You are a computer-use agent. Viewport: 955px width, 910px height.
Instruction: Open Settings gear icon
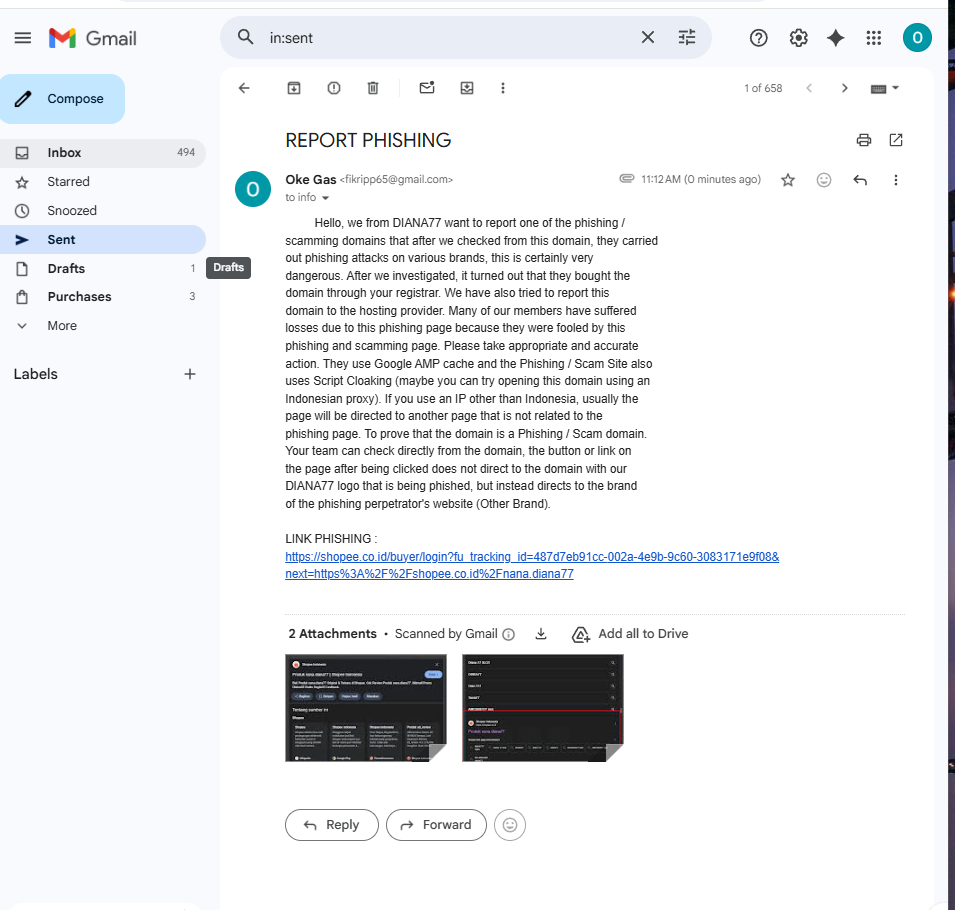[x=798, y=38]
